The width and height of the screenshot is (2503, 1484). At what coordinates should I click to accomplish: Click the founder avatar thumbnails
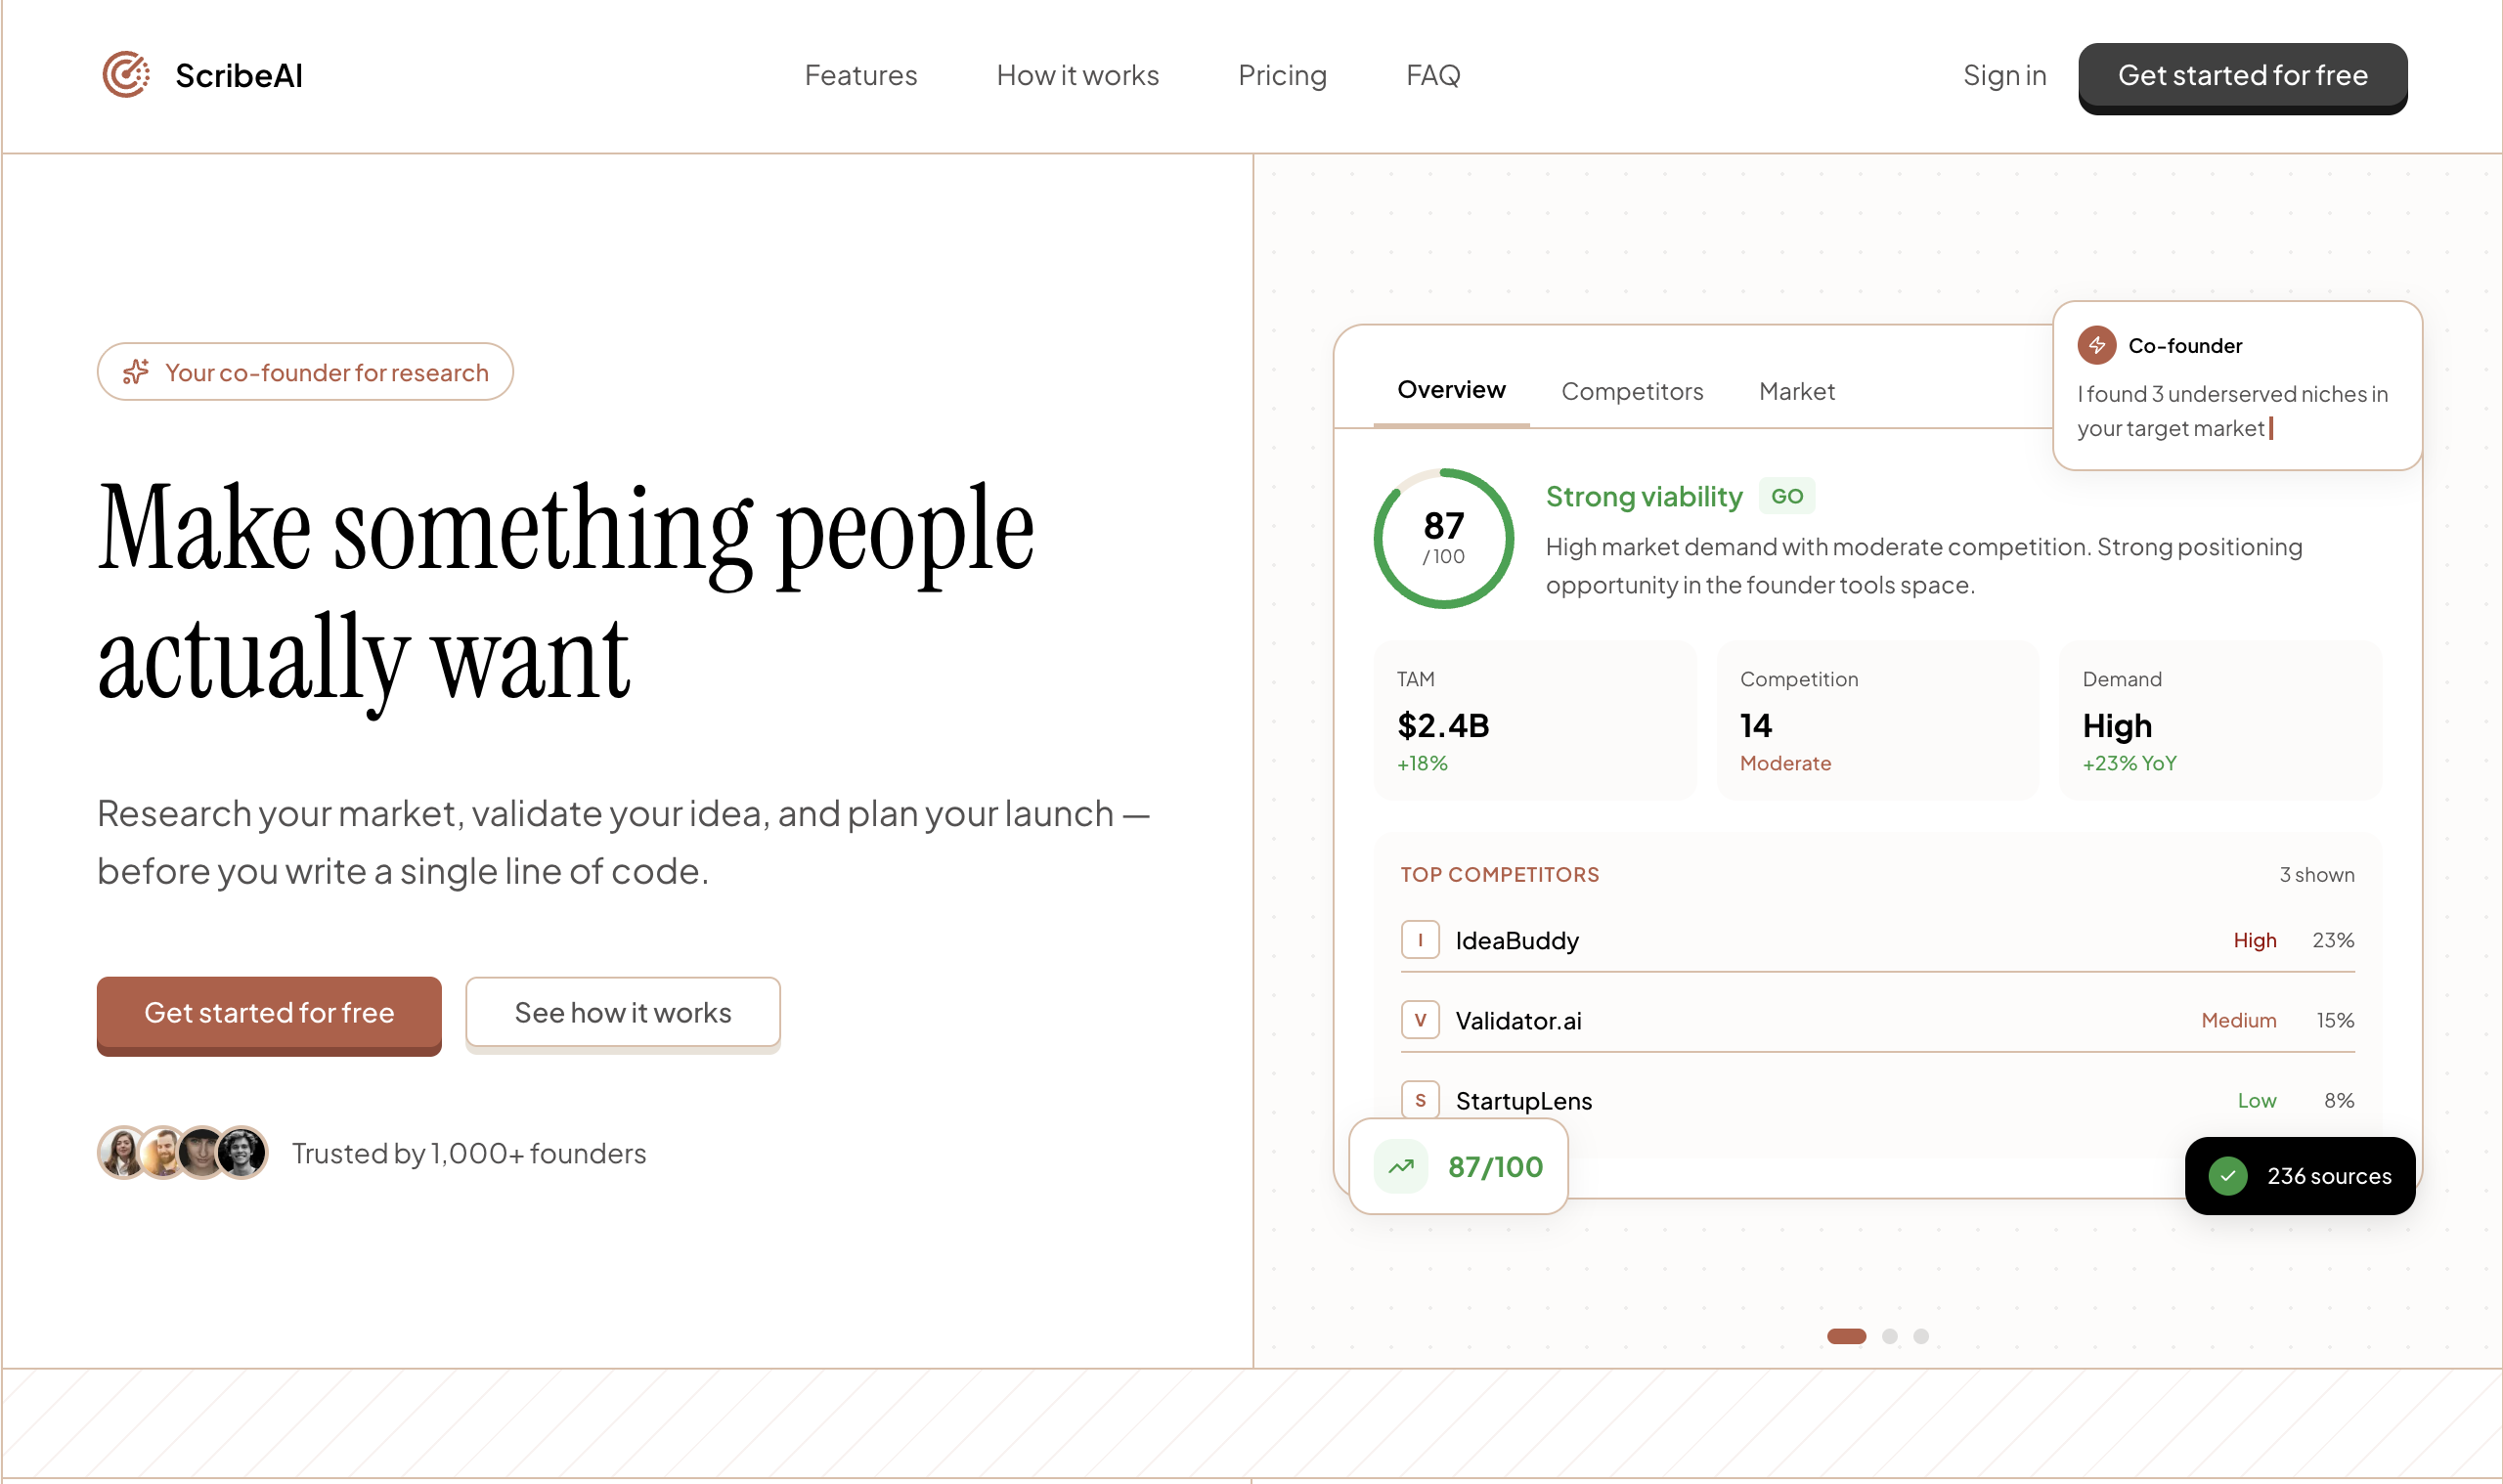click(x=182, y=1152)
